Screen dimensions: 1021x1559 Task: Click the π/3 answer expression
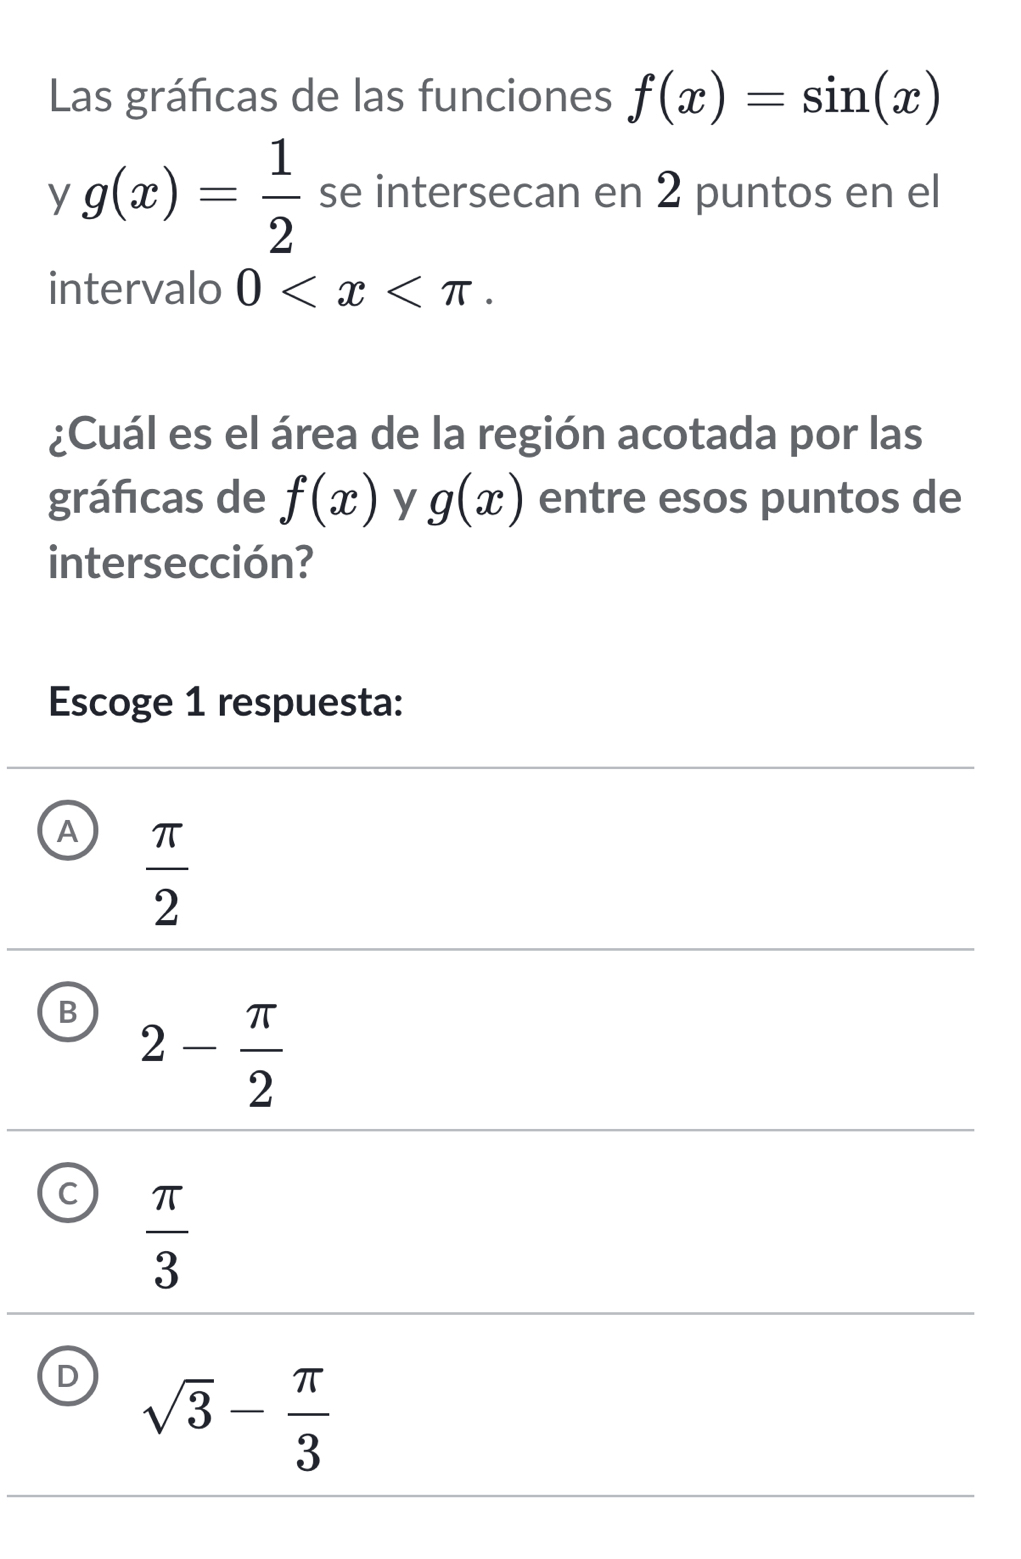click(167, 1235)
